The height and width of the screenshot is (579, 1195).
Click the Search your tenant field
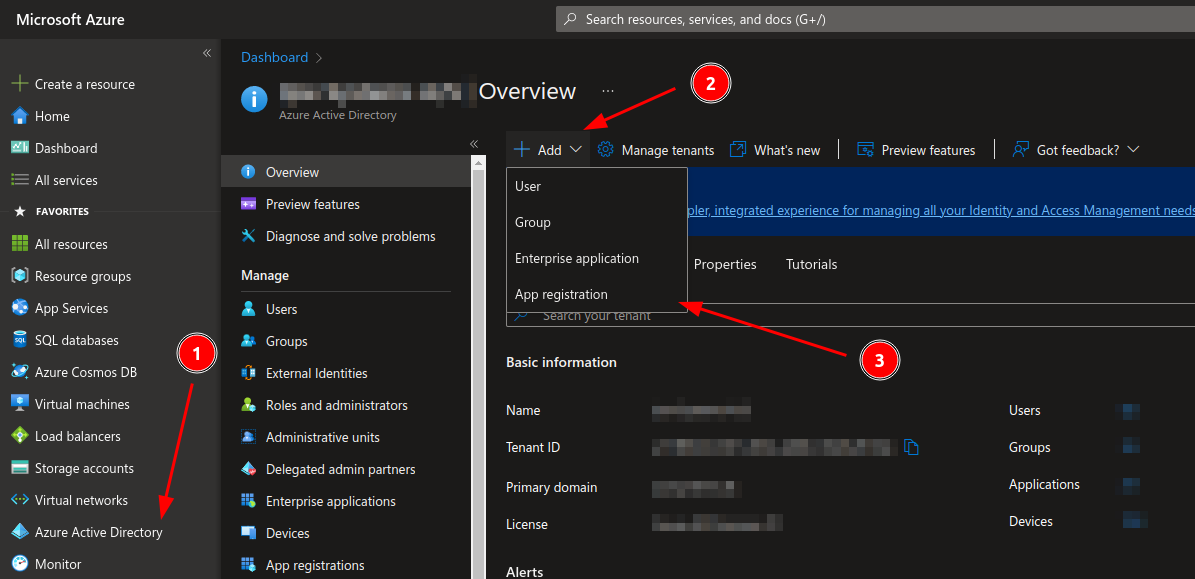click(851, 315)
